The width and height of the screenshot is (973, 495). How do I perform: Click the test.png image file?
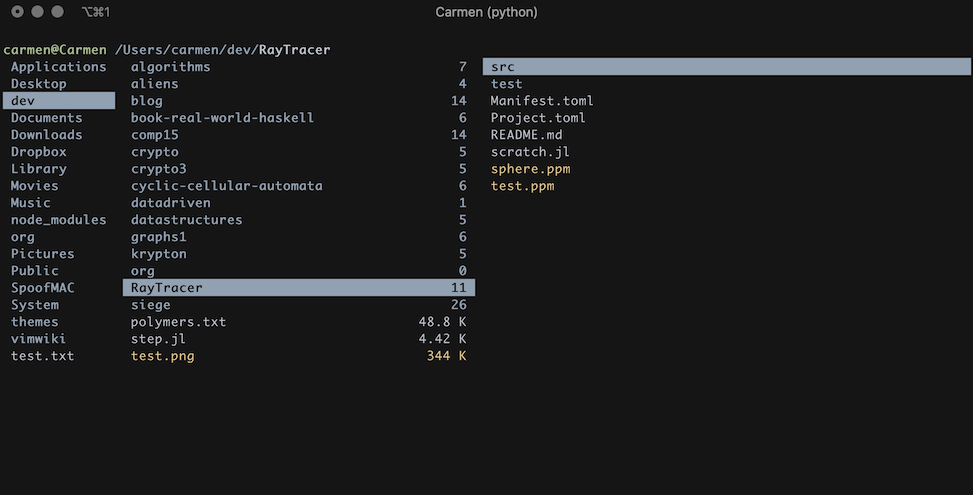tap(162, 356)
